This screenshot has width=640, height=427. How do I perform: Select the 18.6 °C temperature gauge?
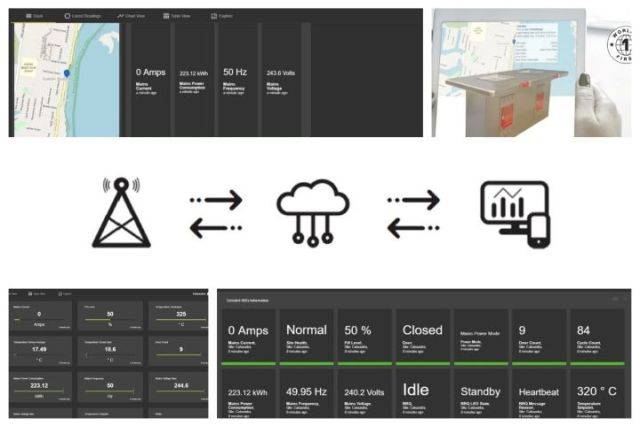click(x=110, y=351)
